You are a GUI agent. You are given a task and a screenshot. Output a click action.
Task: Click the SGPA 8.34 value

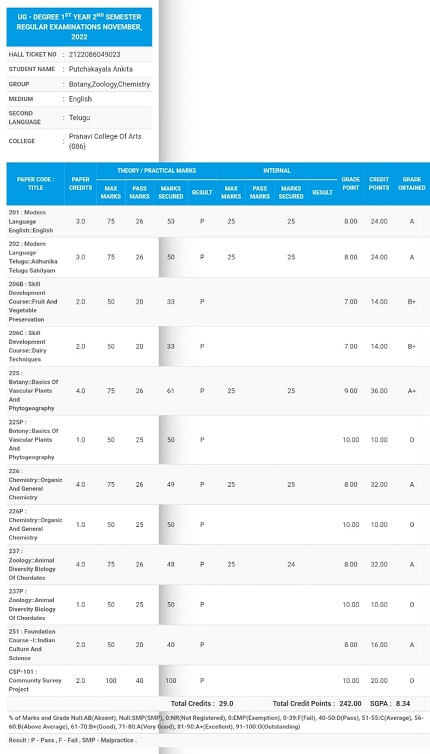click(390, 704)
